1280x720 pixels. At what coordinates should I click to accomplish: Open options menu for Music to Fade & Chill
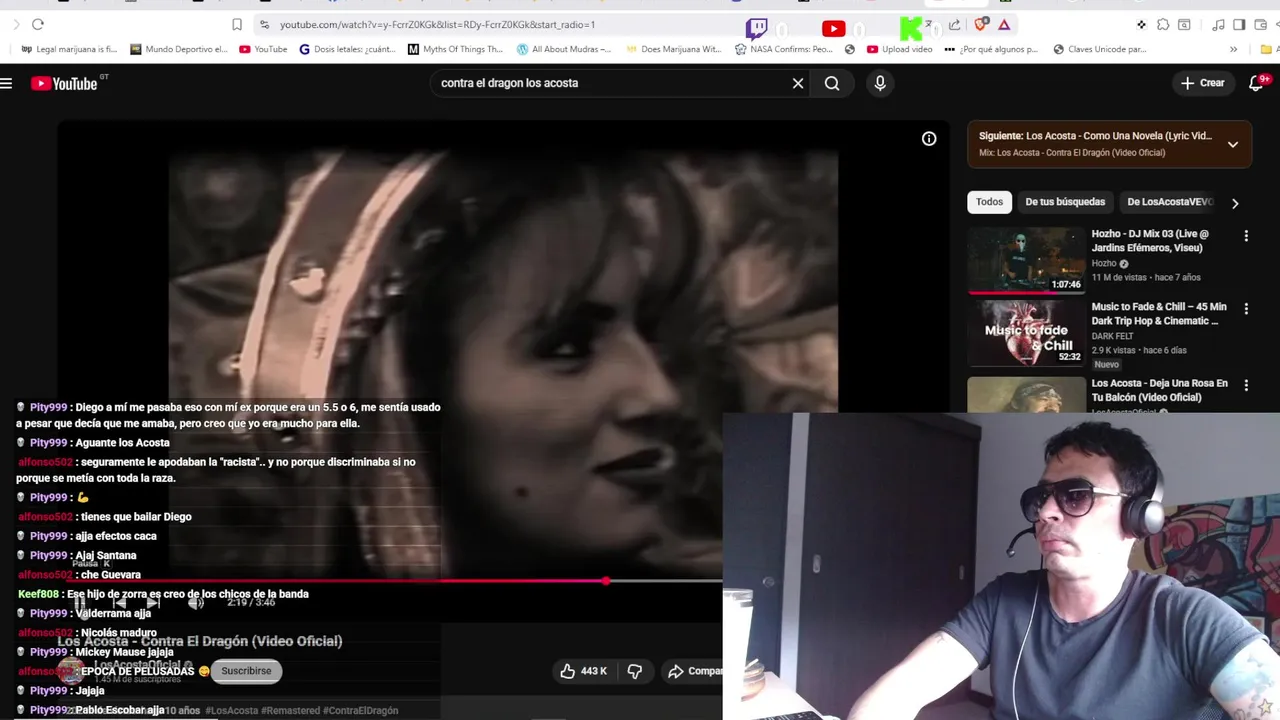point(1246,309)
